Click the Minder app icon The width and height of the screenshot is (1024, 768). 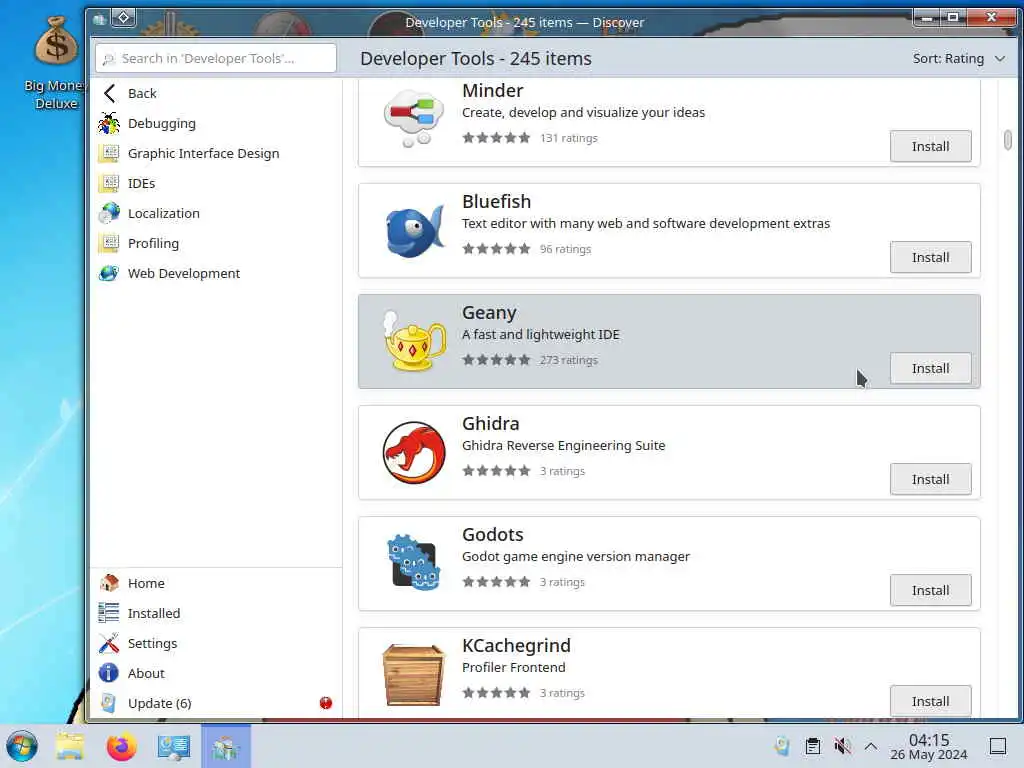413,119
